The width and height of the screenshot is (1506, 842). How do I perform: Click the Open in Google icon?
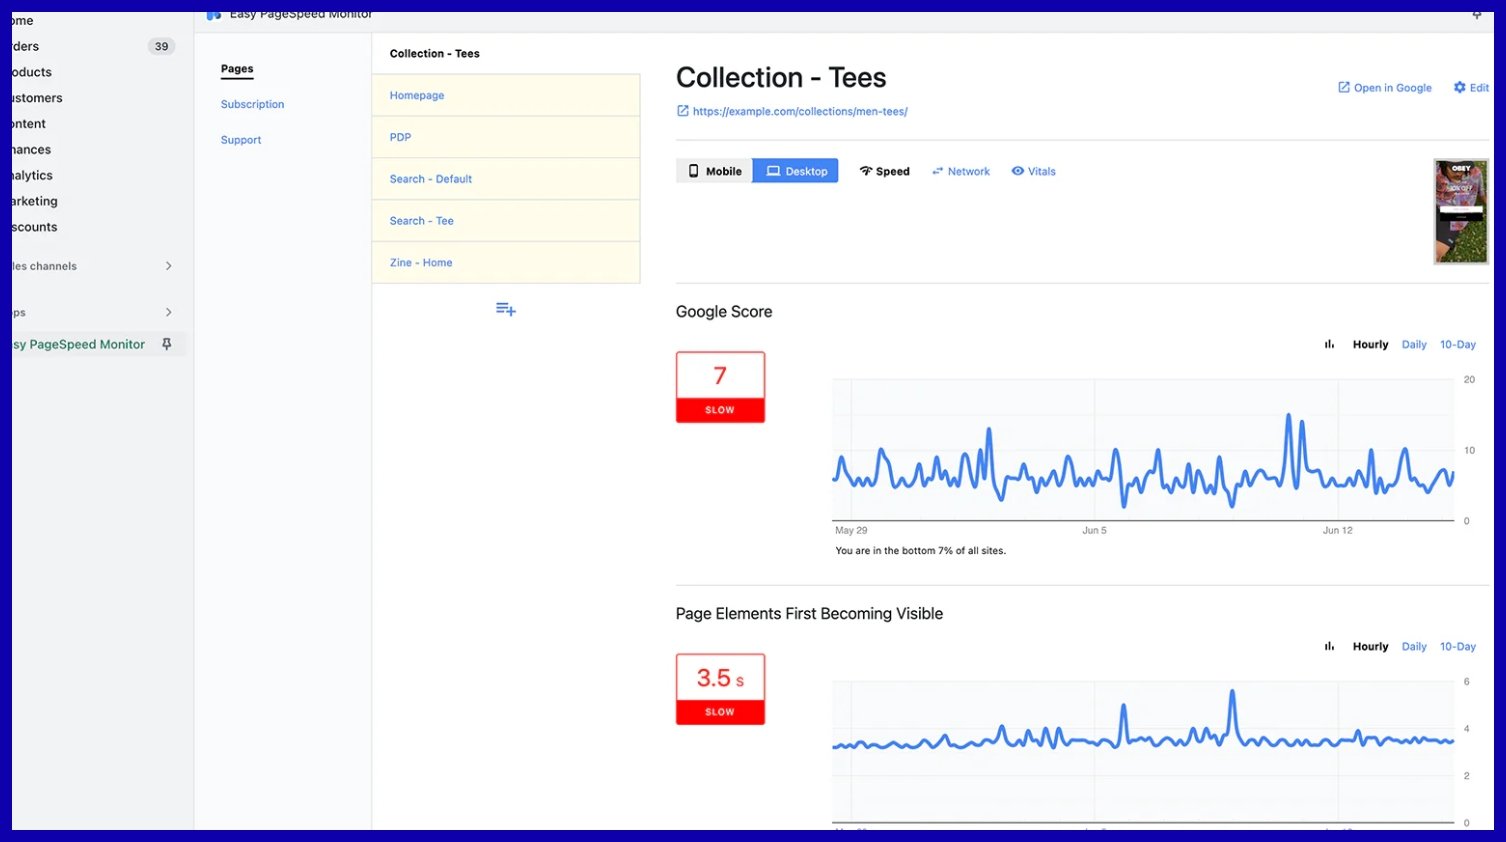tap(1344, 88)
